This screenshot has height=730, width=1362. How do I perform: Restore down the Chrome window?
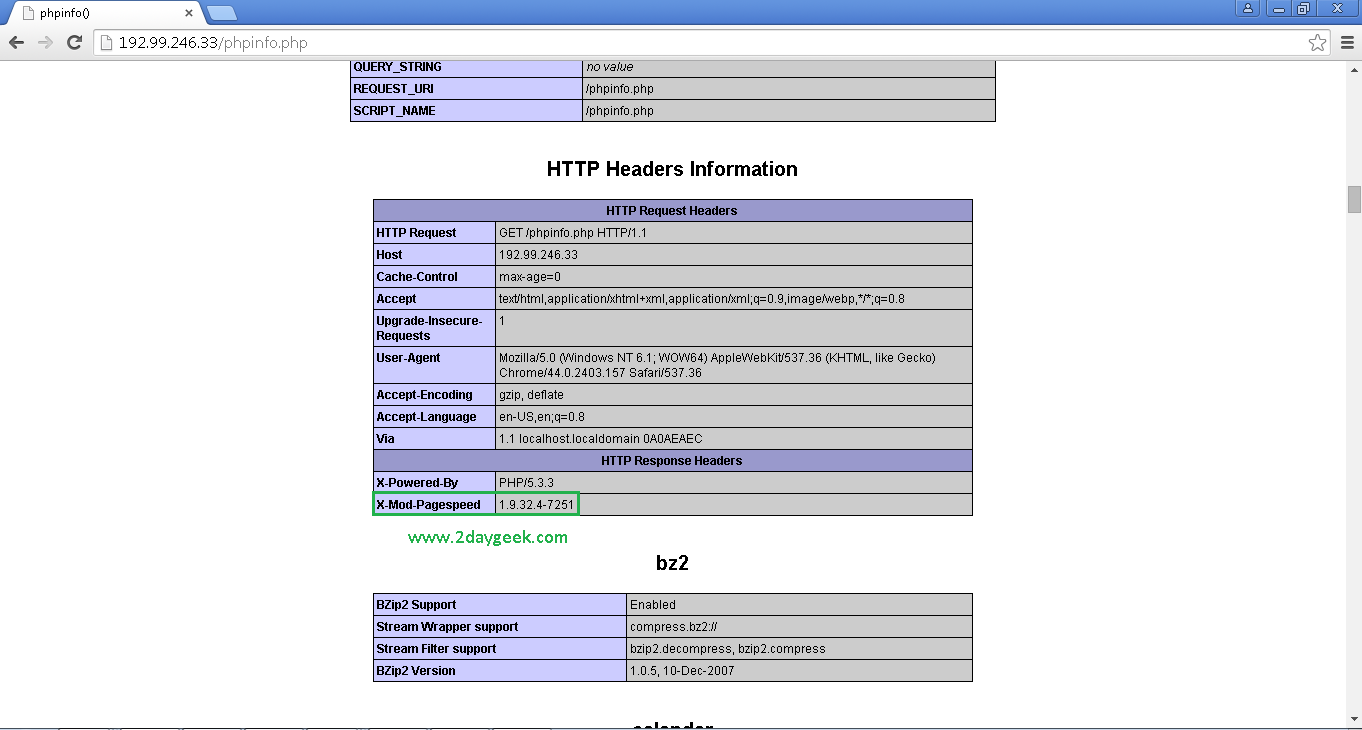(x=1304, y=8)
